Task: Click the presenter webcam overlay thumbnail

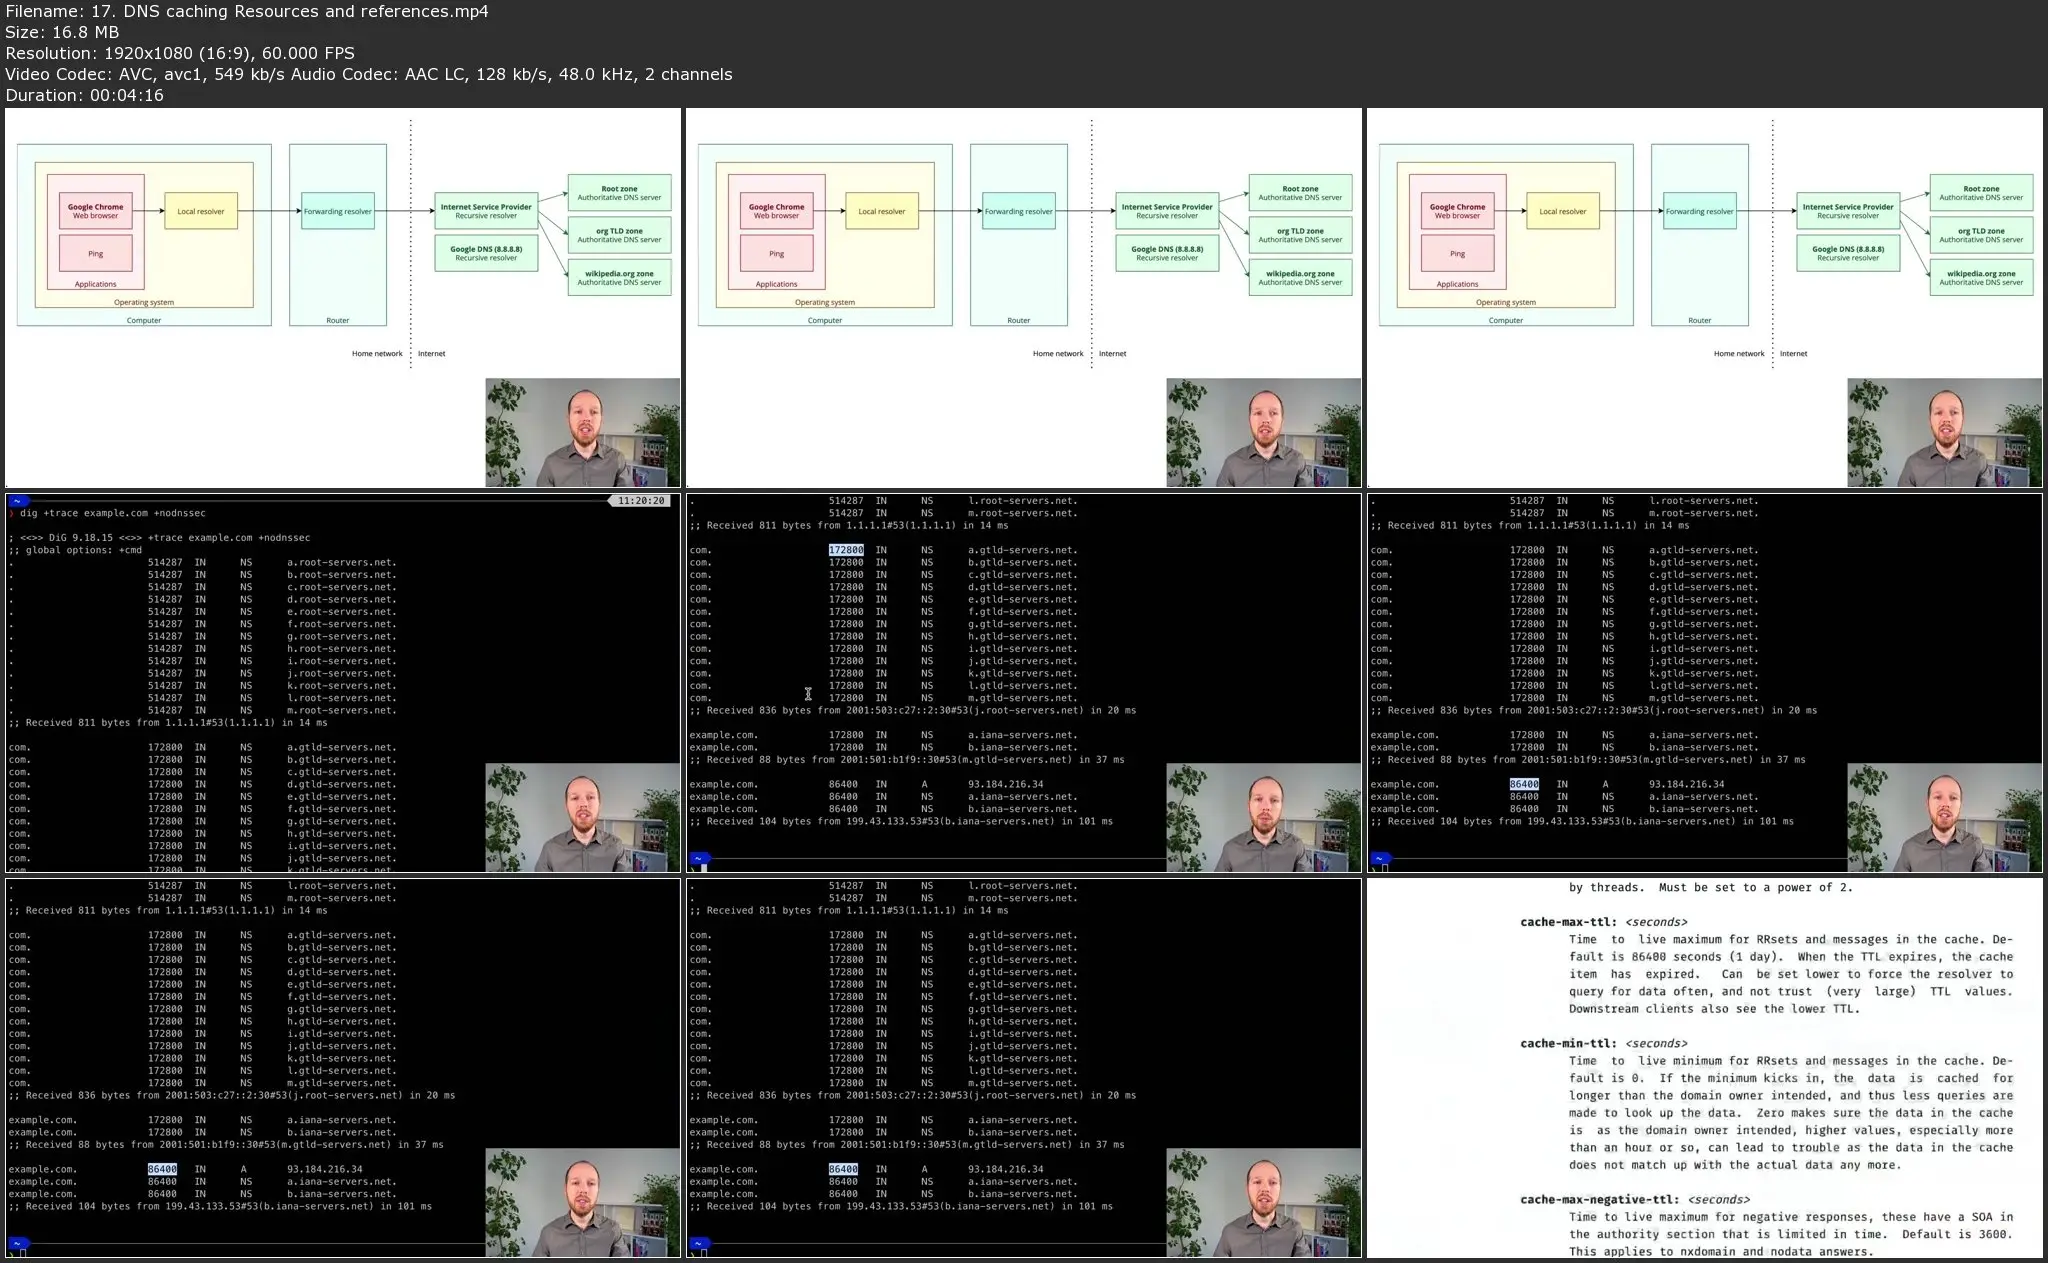Action: 583,431
